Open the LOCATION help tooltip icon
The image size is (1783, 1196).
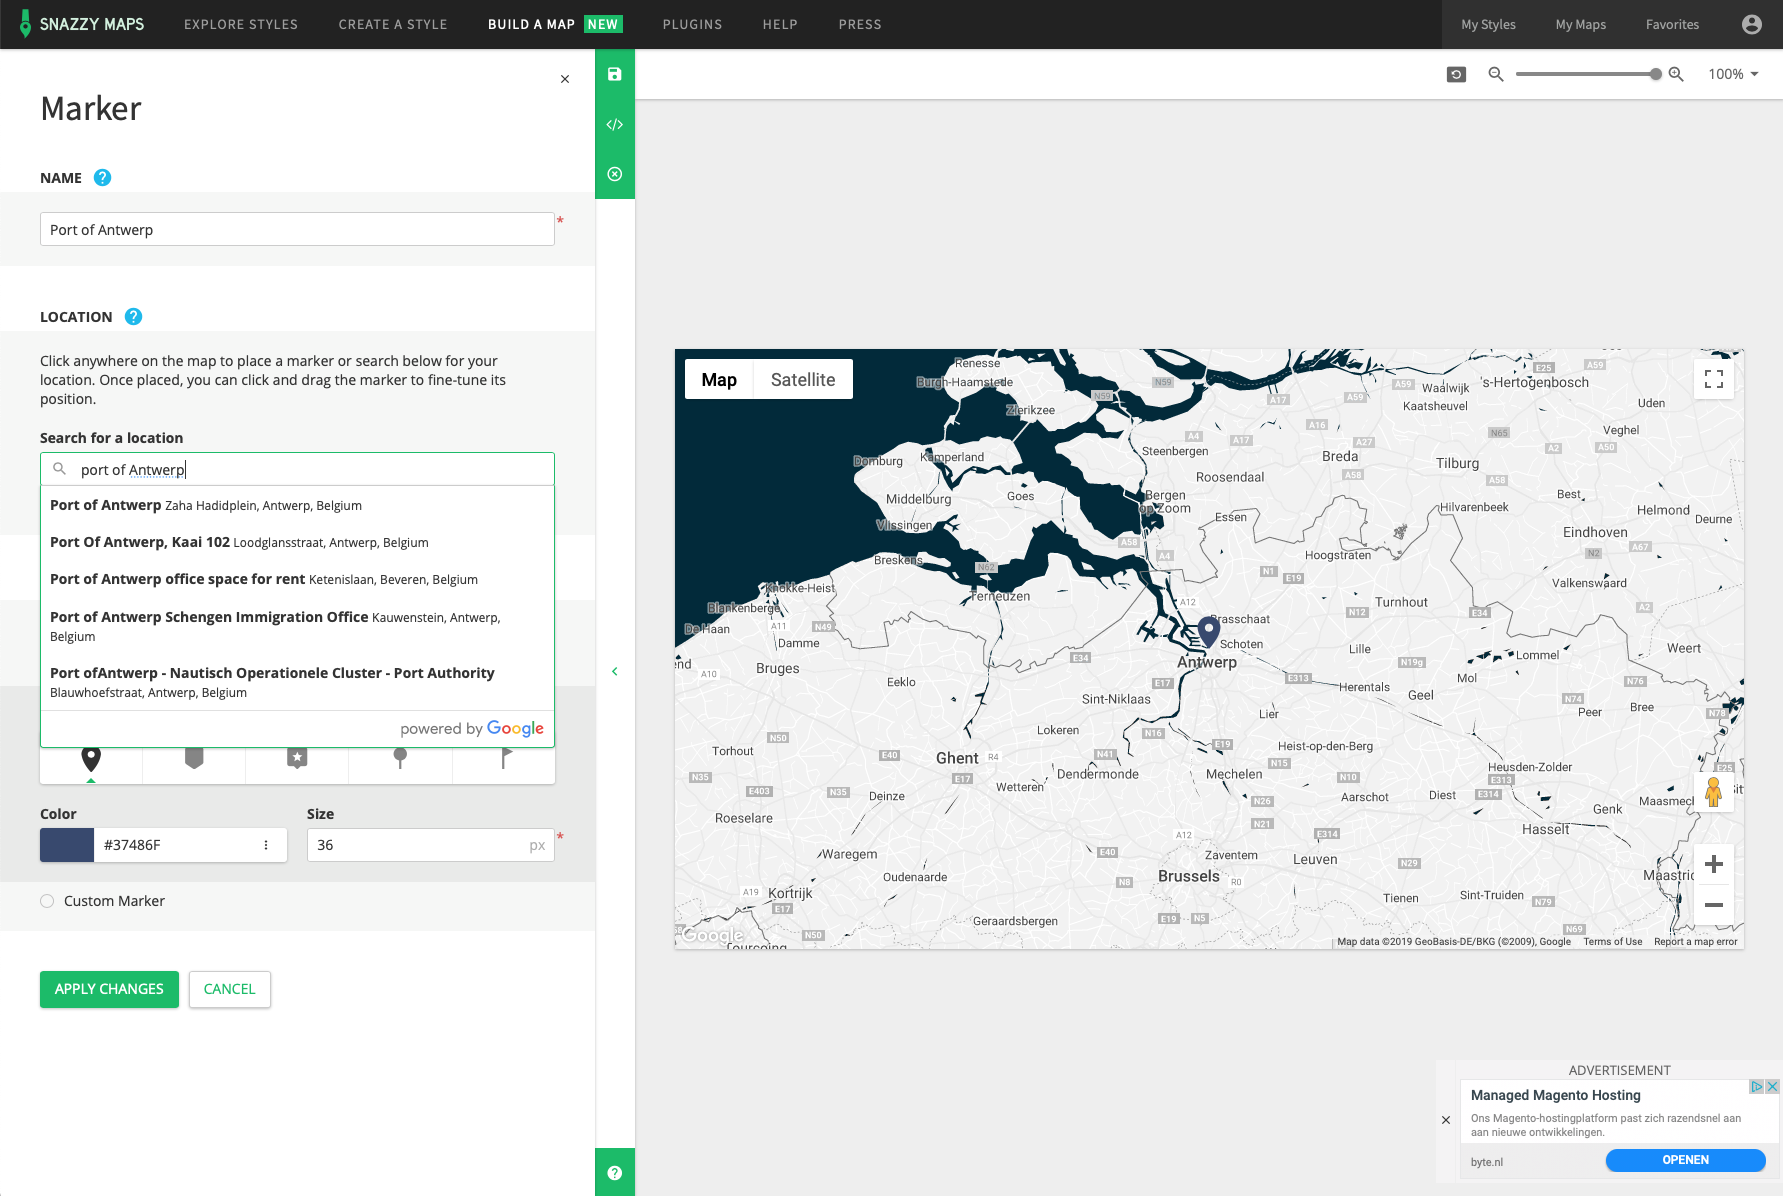pyautogui.click(x=133, y=316)
